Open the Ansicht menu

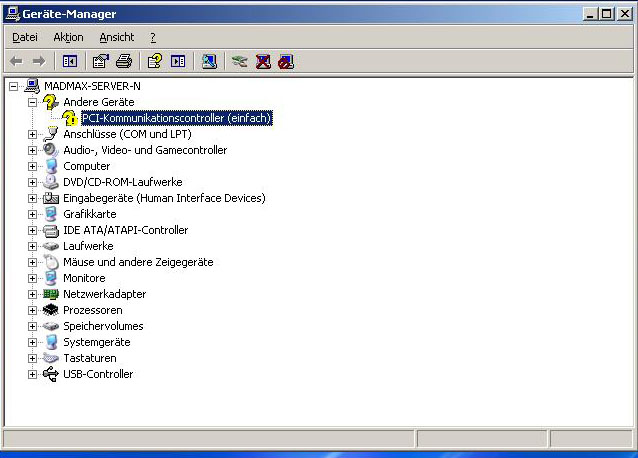click(117, 37)
